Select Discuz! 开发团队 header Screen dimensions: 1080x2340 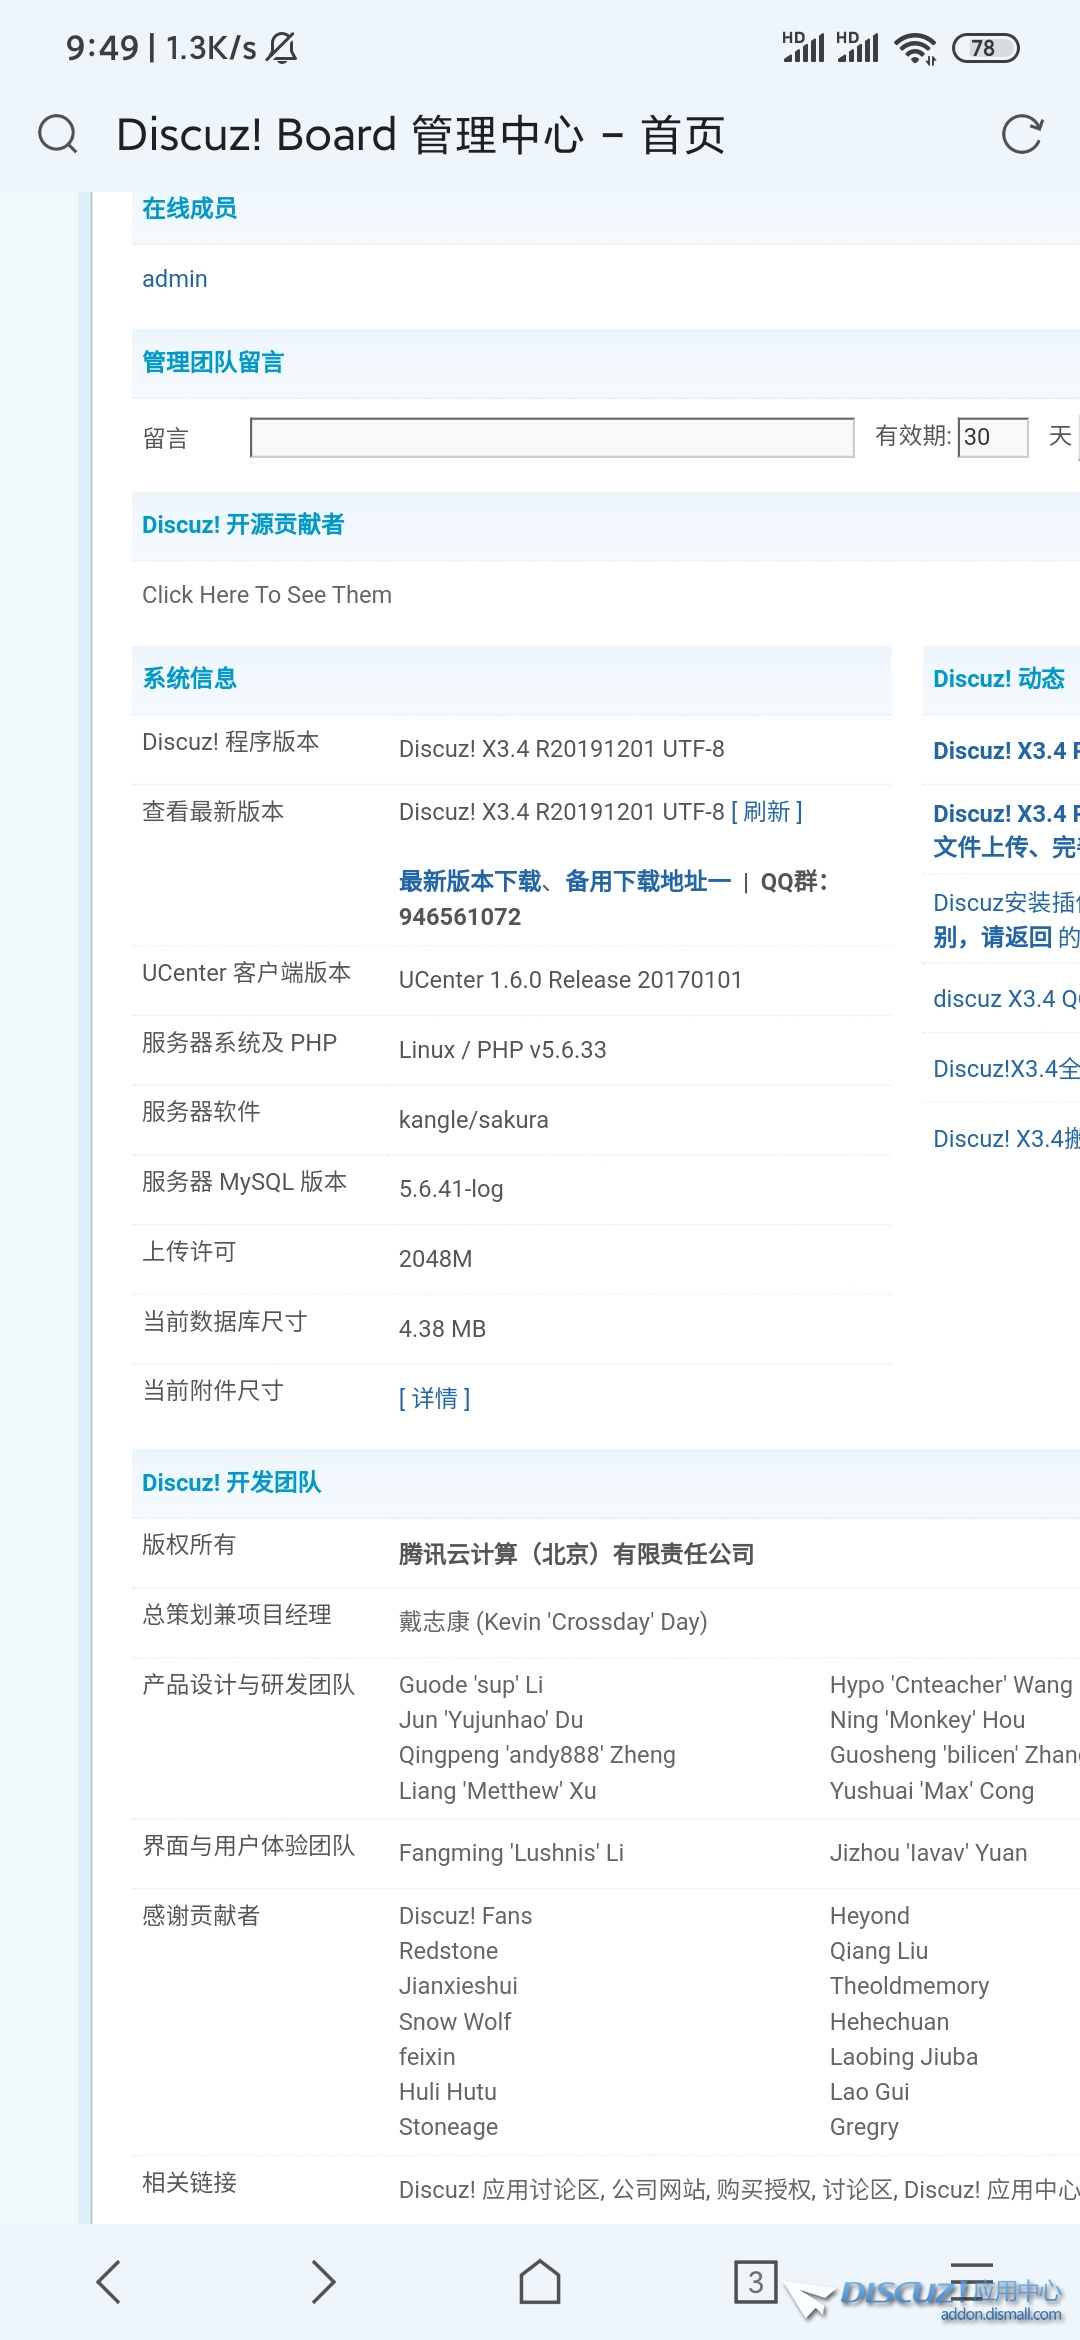click(x=232, y=1483)
